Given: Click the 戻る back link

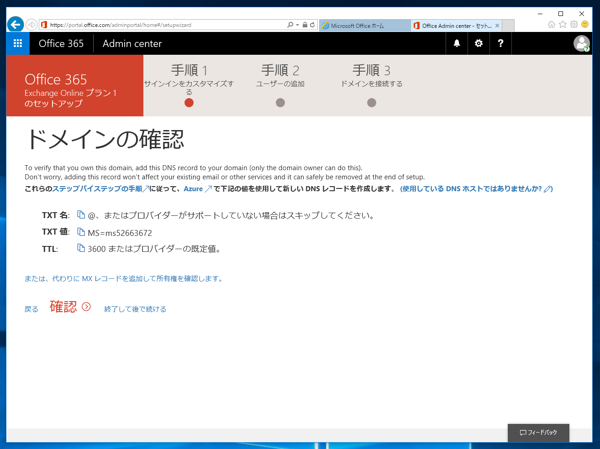Looking at the screenshot, I should pyautogui.click(x=31, y=309).
